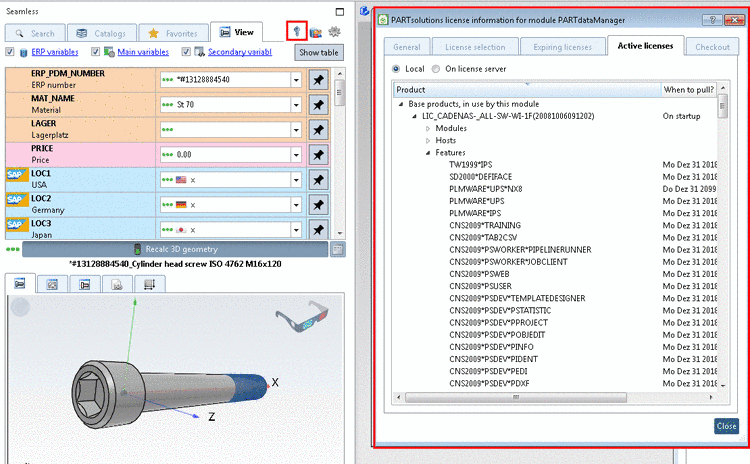The height and width of the screenshot is (464, 750).
Task: Toggle the 3D glasses stereo icon
Action: pos(302,316)
